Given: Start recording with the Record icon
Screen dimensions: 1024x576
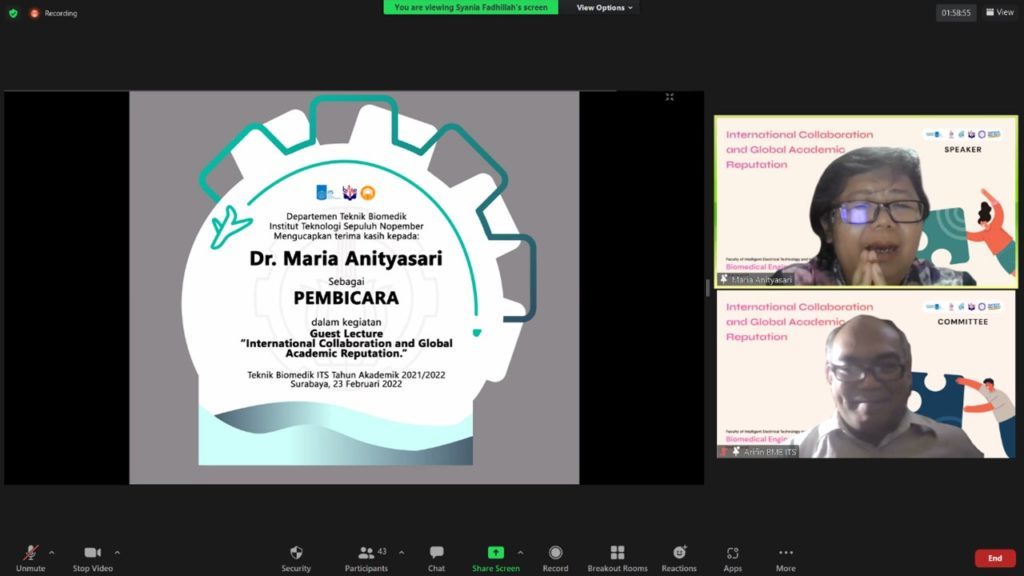Looking at the screenshot, I should tap(555, 553).
